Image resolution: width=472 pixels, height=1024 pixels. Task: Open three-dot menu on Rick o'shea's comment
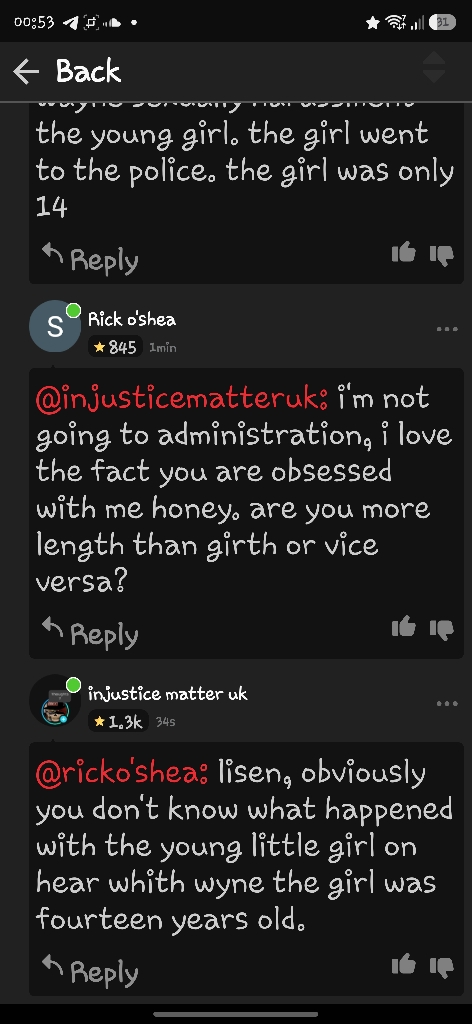(447, 329)
